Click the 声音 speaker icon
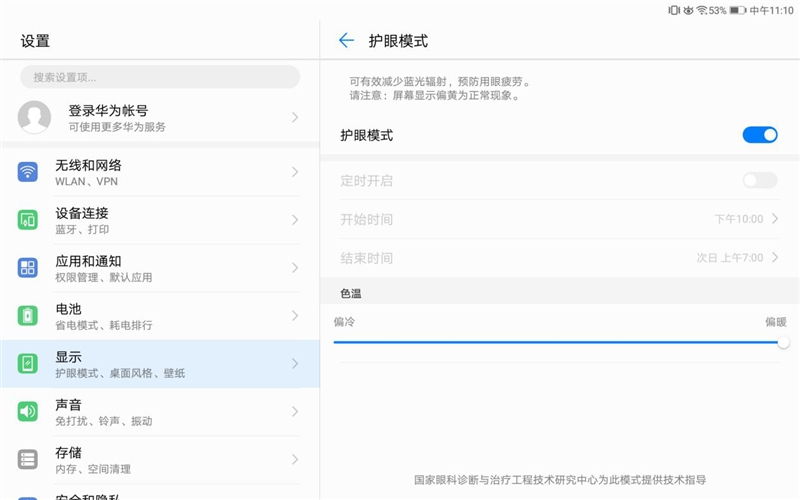The image size is (800, 500). click(28, 412)
